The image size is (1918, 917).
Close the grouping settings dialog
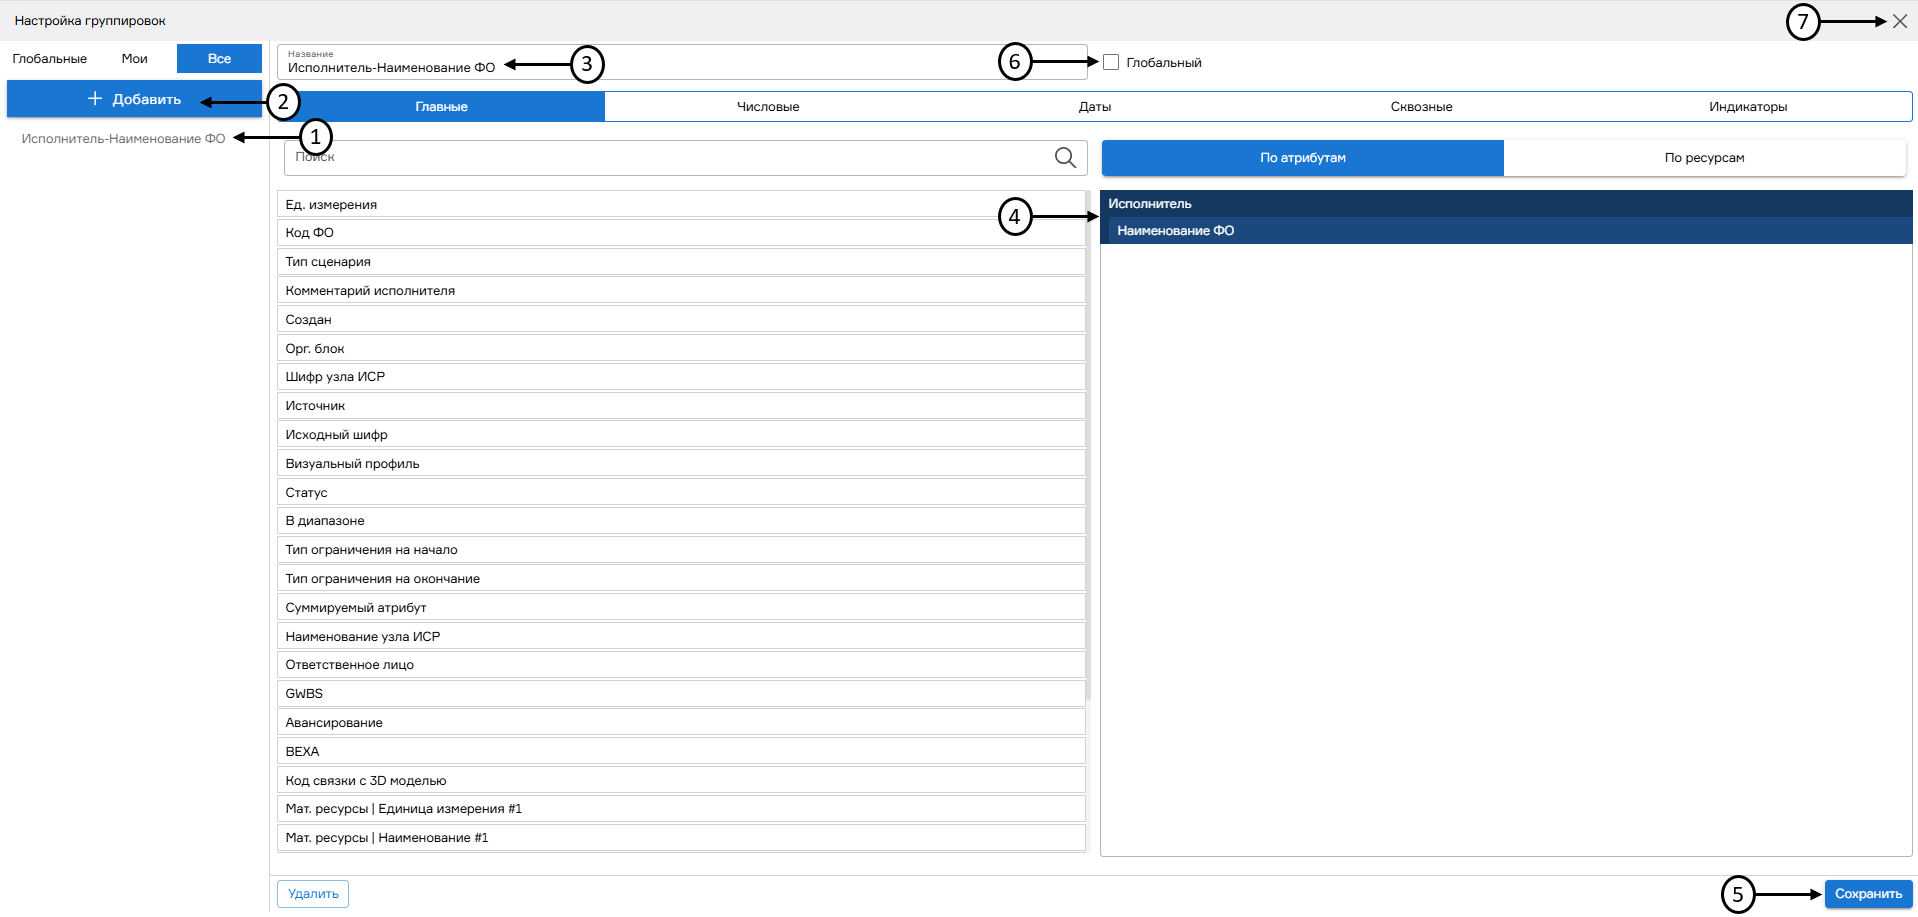click(x=1899, y=21)
